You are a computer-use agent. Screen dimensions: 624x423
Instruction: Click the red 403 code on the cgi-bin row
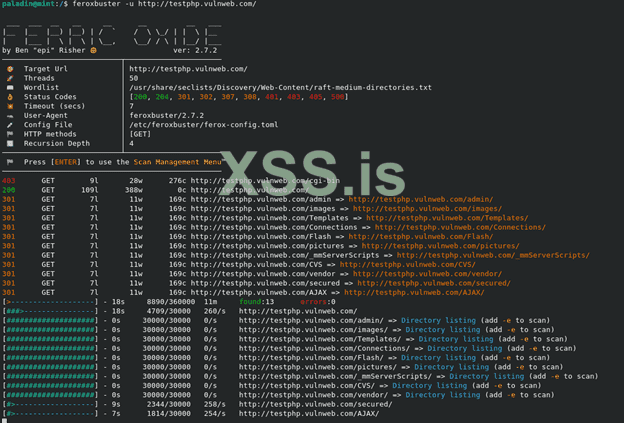point(9,181)
